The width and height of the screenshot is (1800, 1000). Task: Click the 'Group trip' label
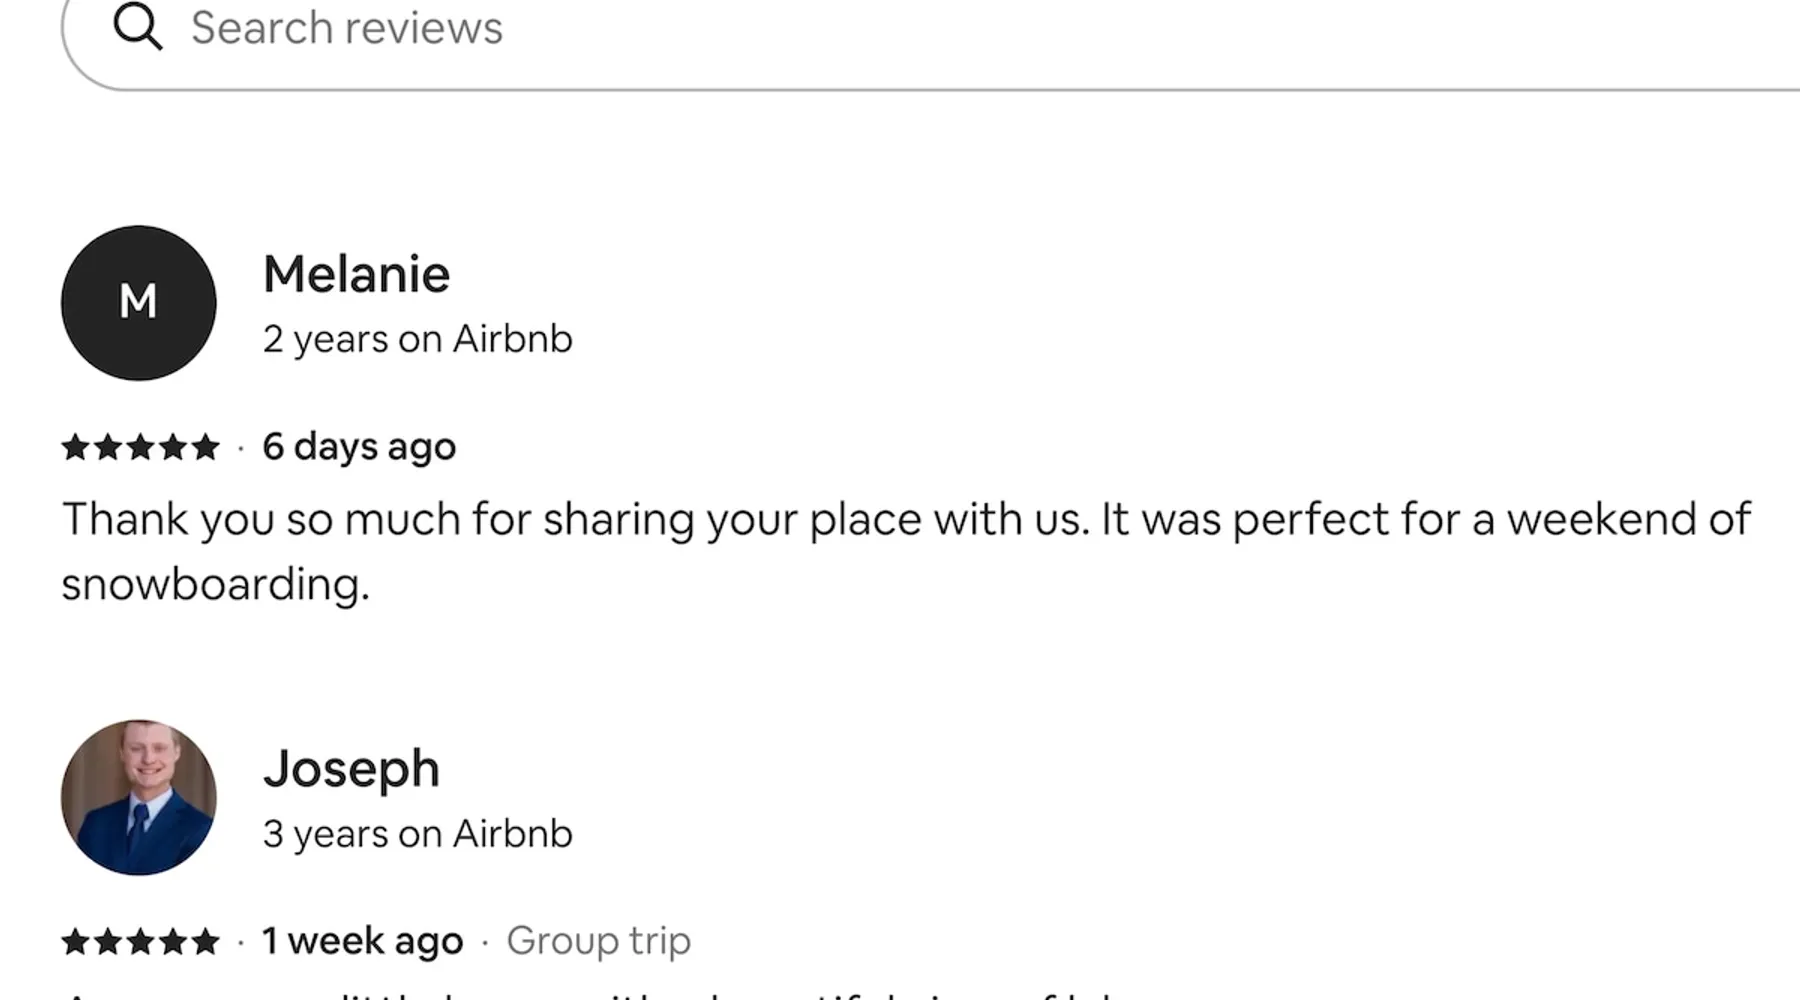(598, 941)
